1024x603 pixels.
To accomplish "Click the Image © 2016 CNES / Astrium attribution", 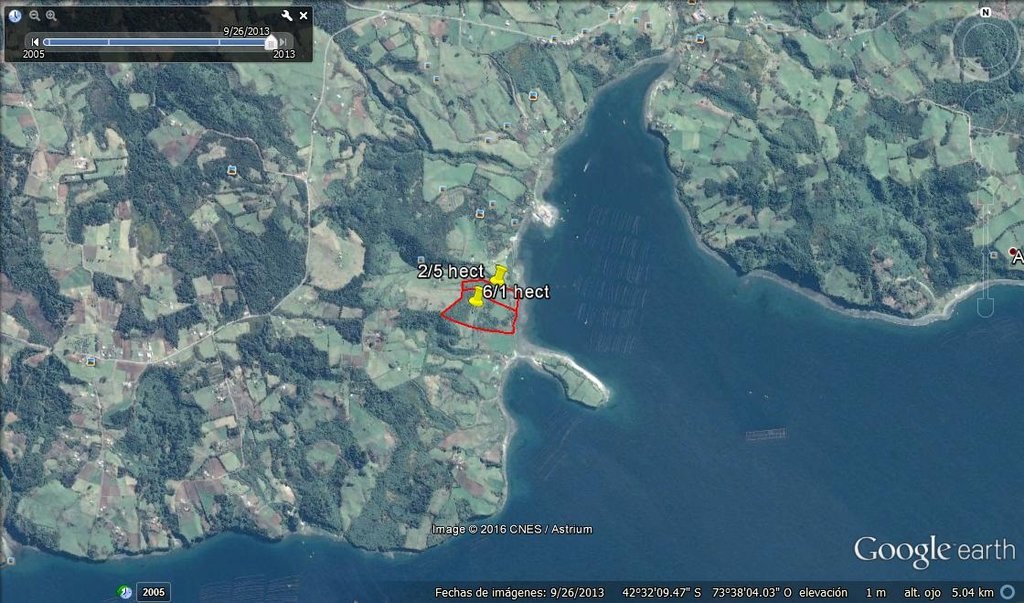I will point(512,529).
